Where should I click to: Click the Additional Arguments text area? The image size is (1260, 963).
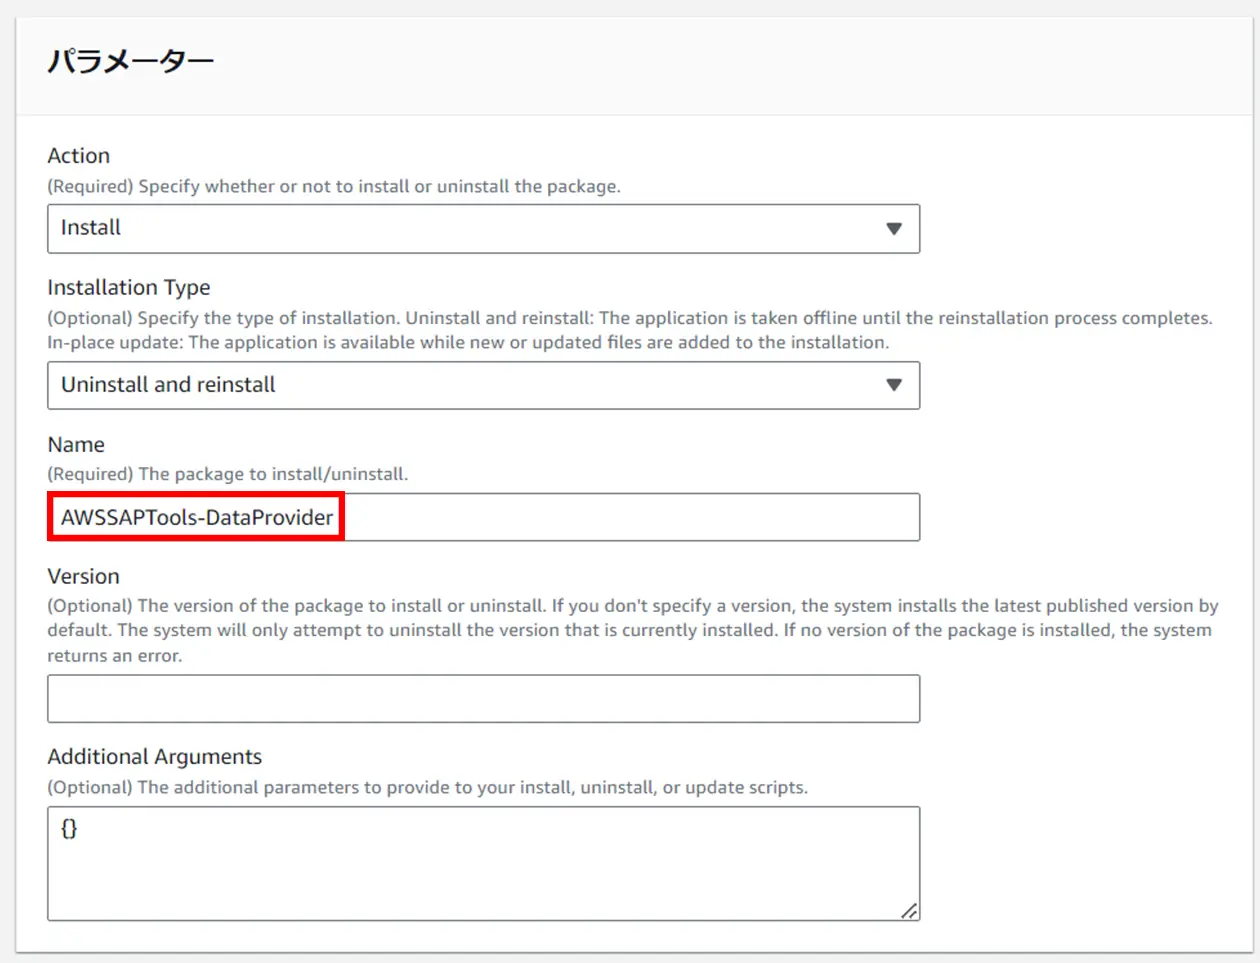(x=483, y=864)
